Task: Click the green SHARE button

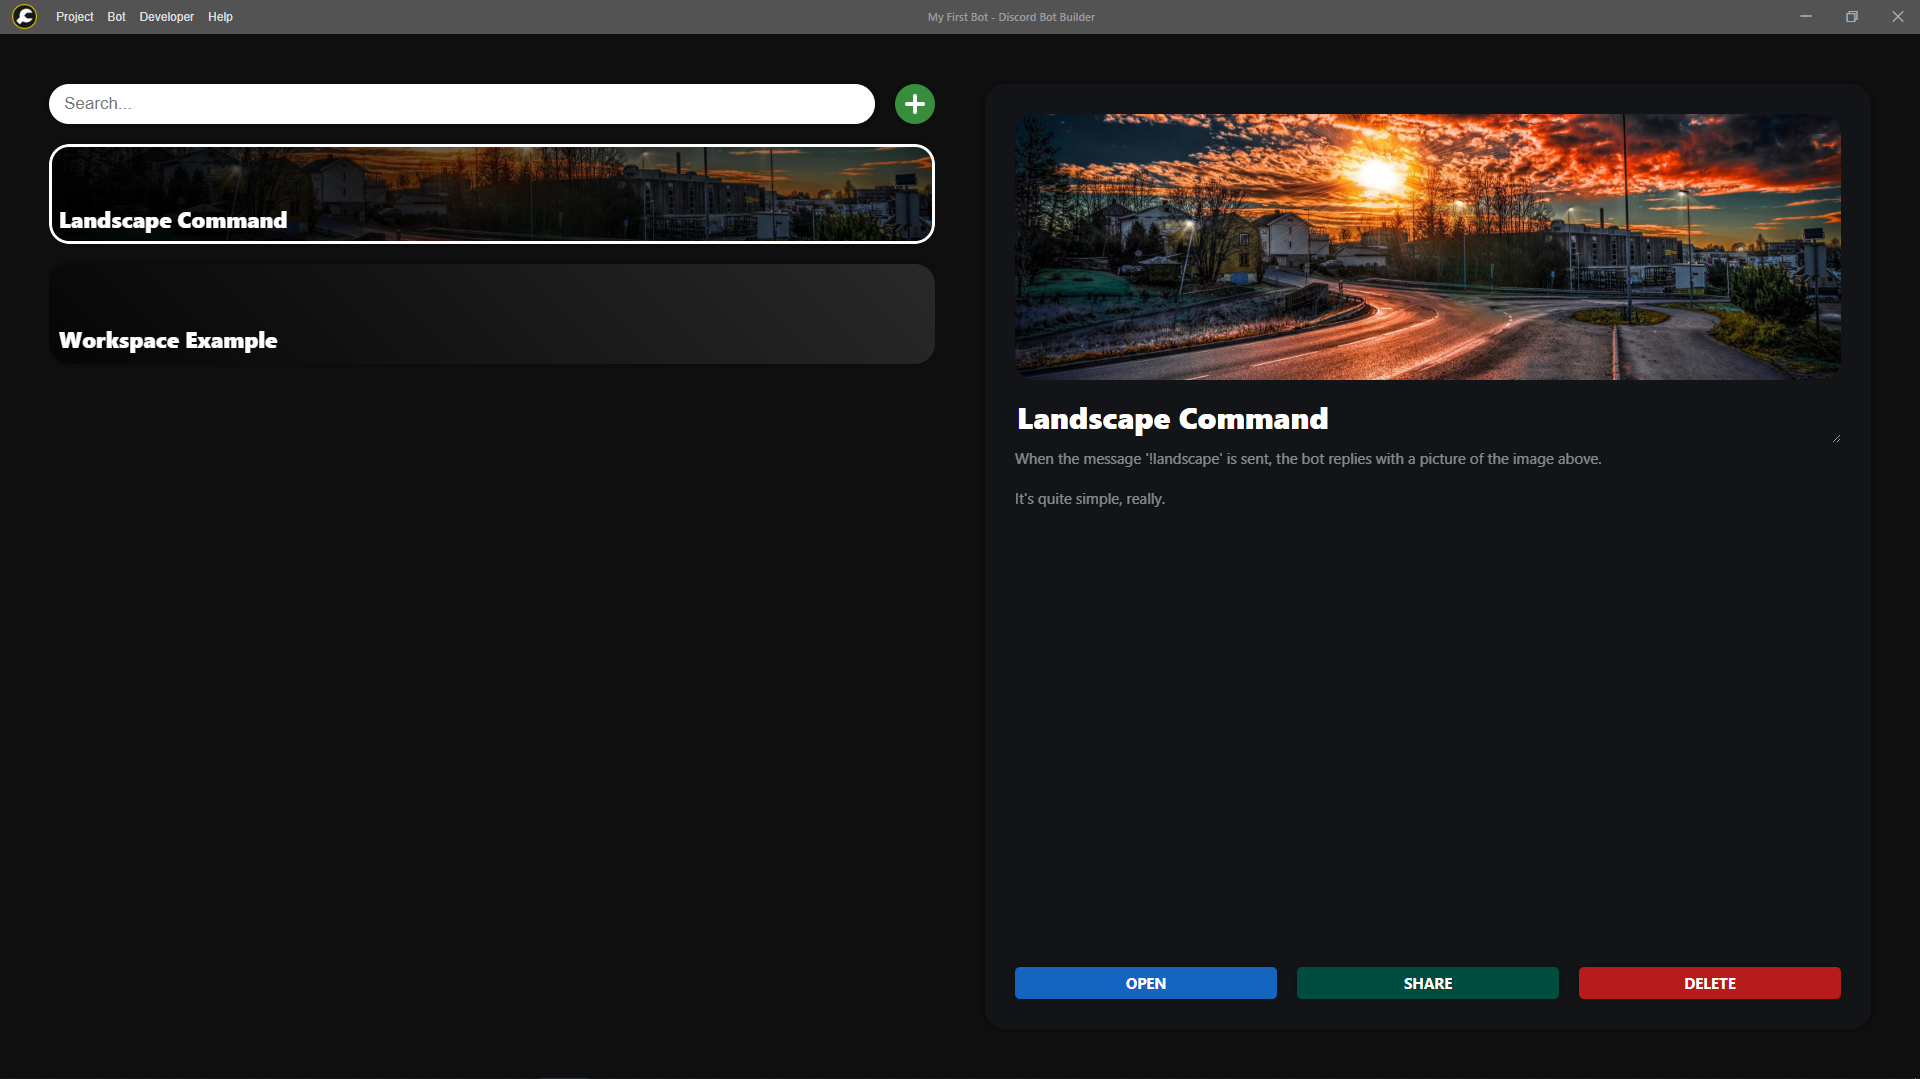Action: tap(1428, 983)
